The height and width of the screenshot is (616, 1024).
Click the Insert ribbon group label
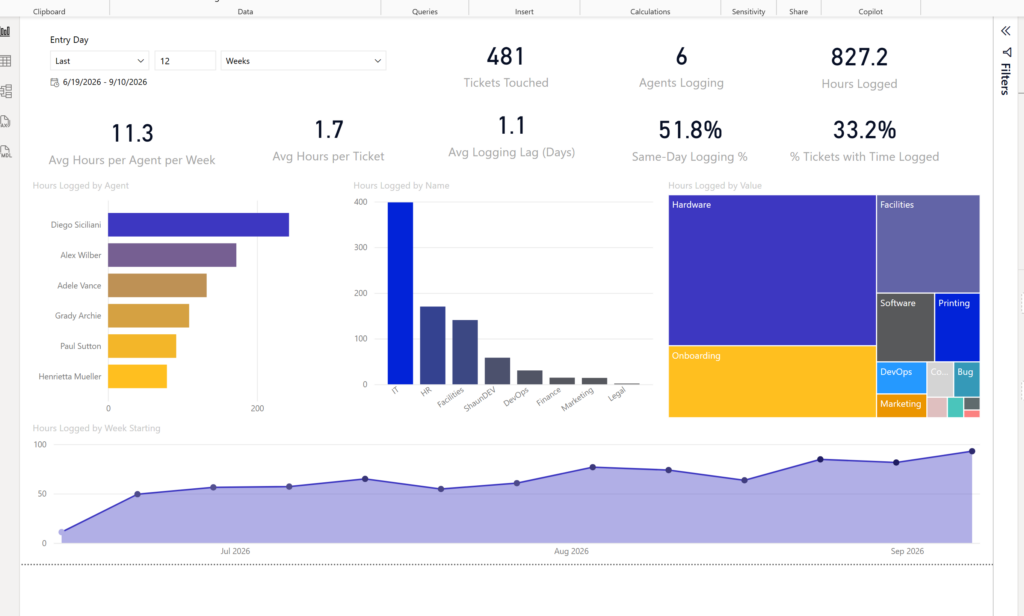524,12
